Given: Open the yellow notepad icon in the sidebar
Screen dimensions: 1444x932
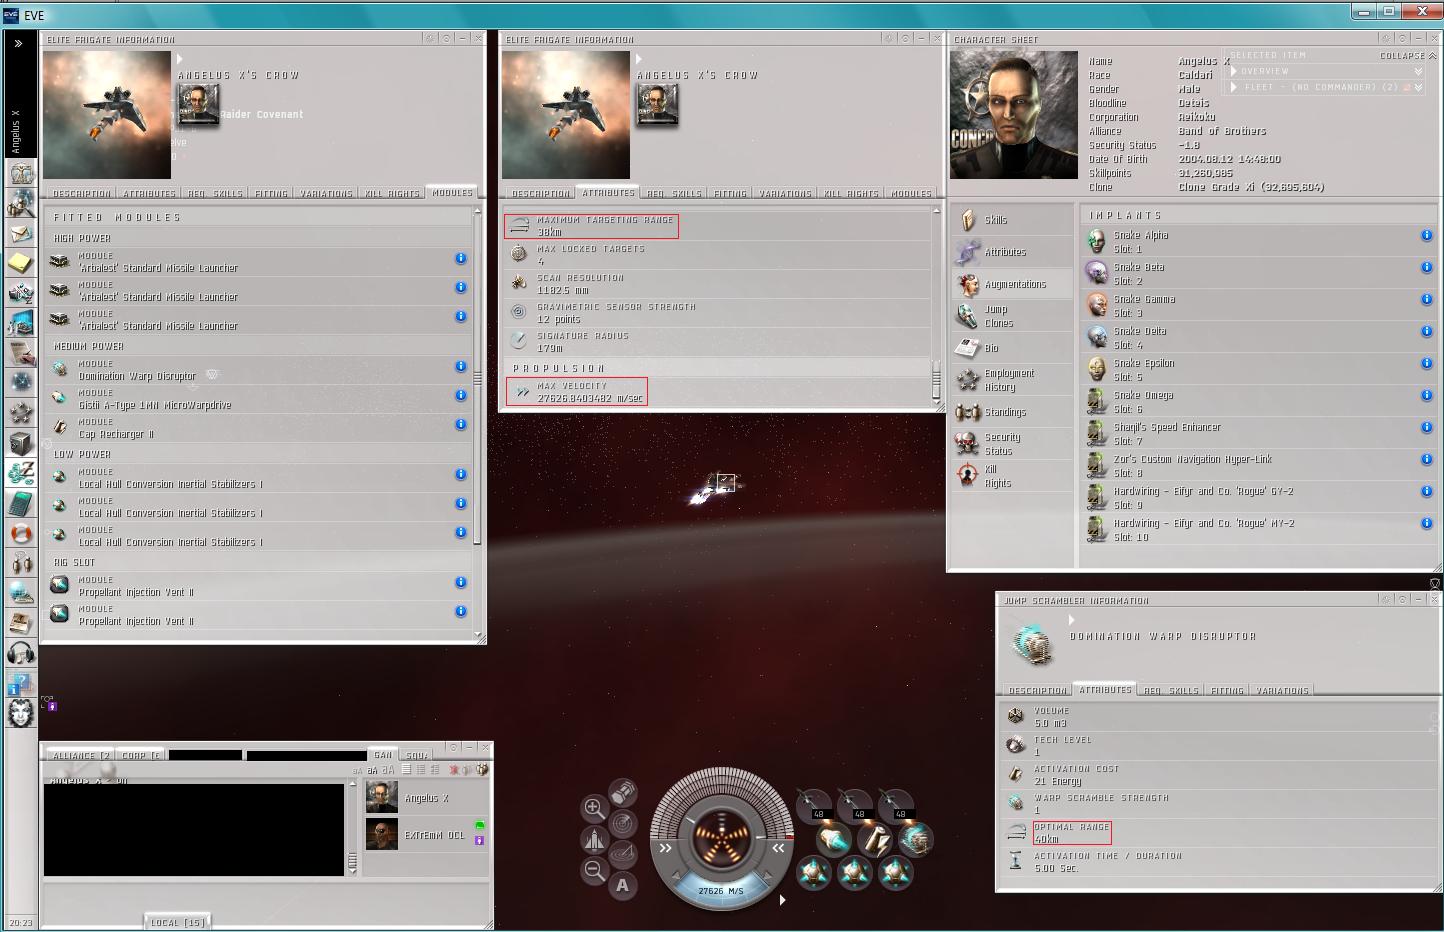Looking at the screenshot, I should tap(21, 263).
